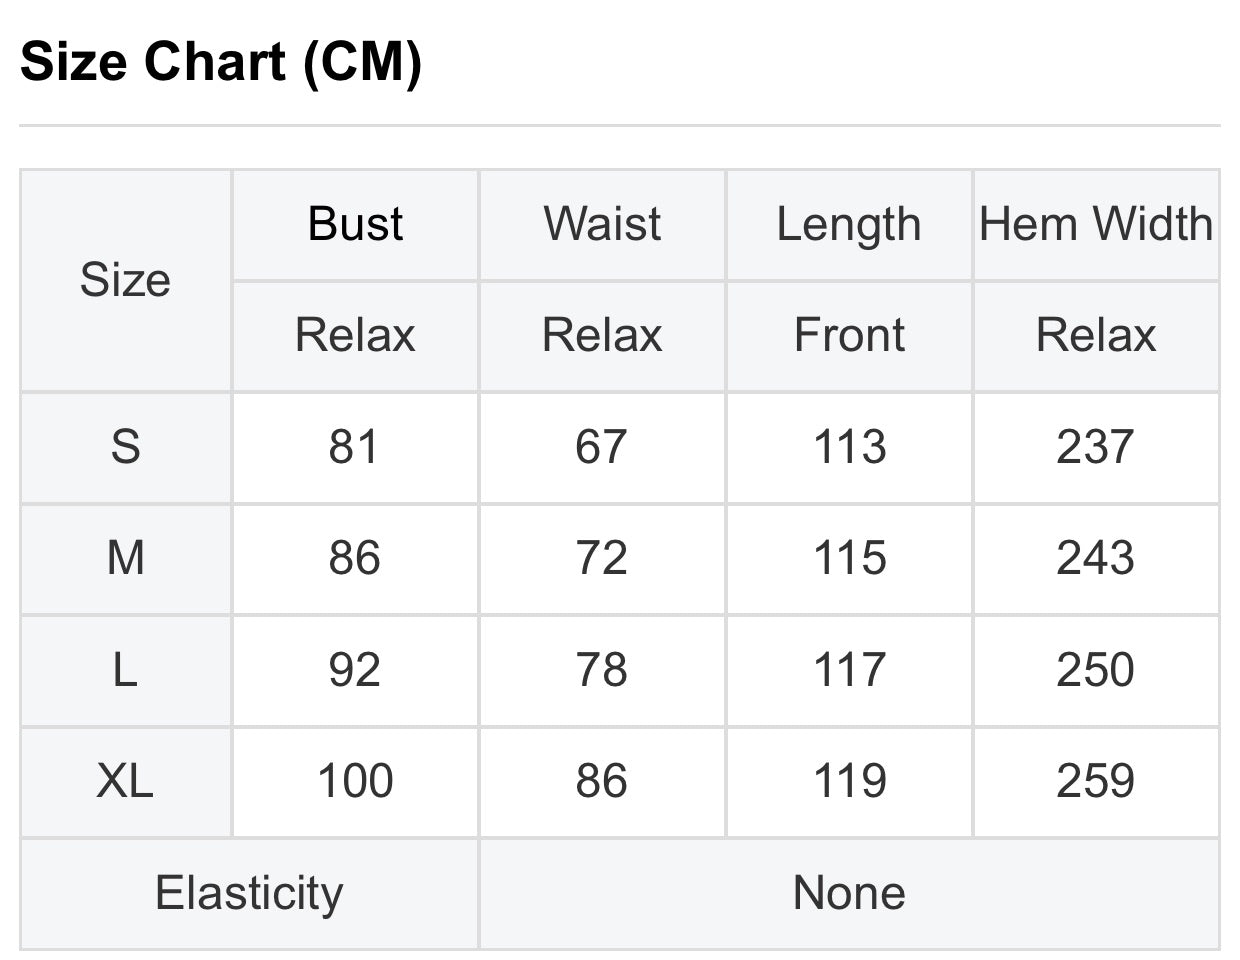Click hem width value 237
The height and width of the screenshot is (960, 1240).
coord(1096,447)
